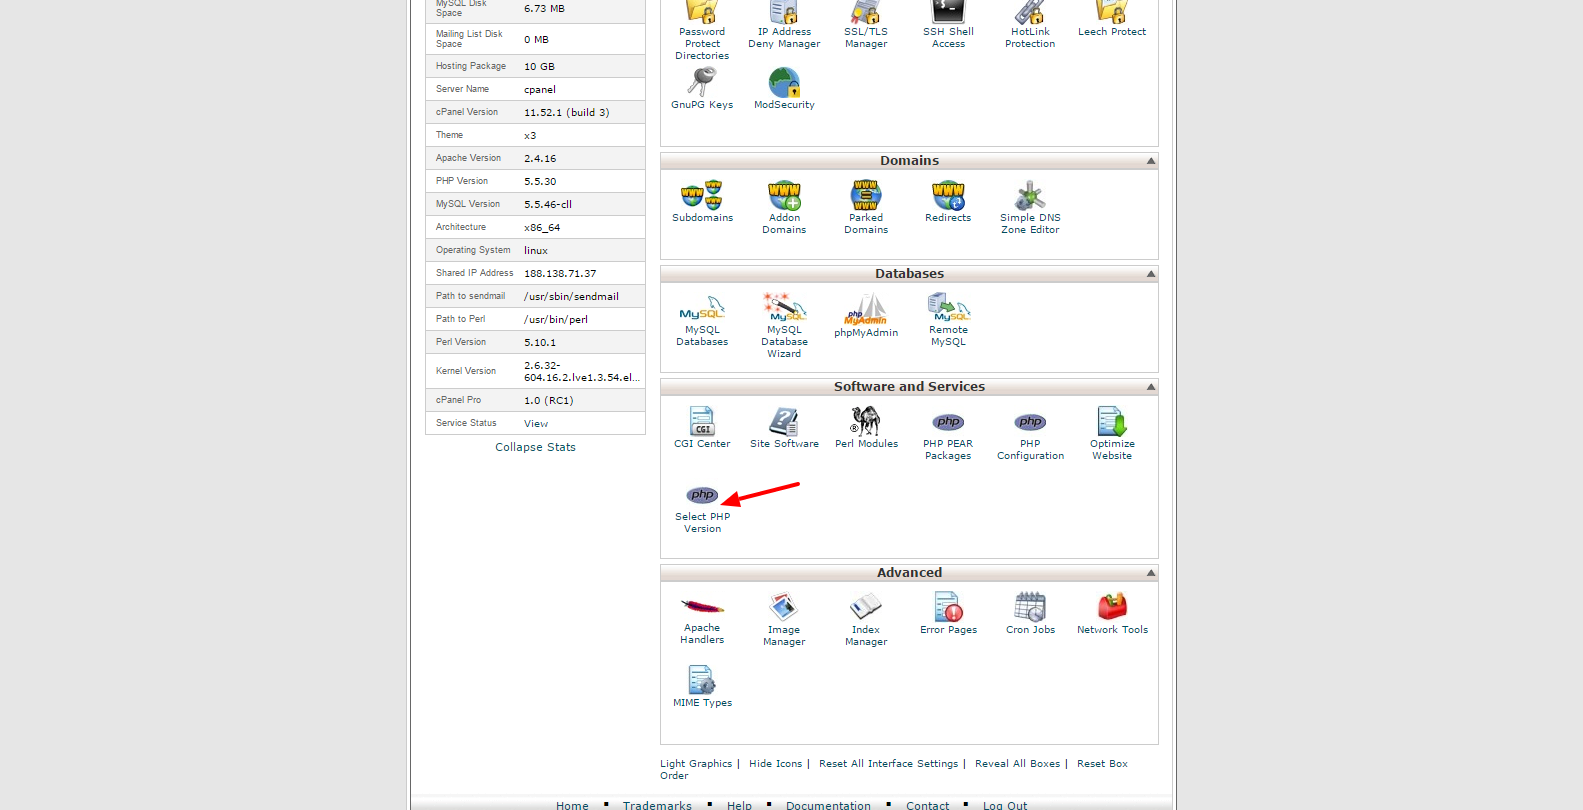Click the Collapse Stats link
Image resolution: width=1583 pixels, height=810 pixels.
[535, 447]
